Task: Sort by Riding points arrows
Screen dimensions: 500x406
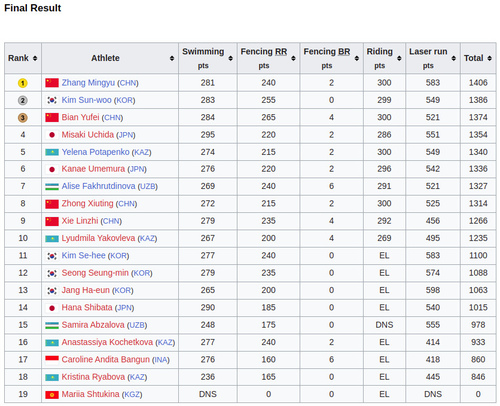Action: (399, 58)
